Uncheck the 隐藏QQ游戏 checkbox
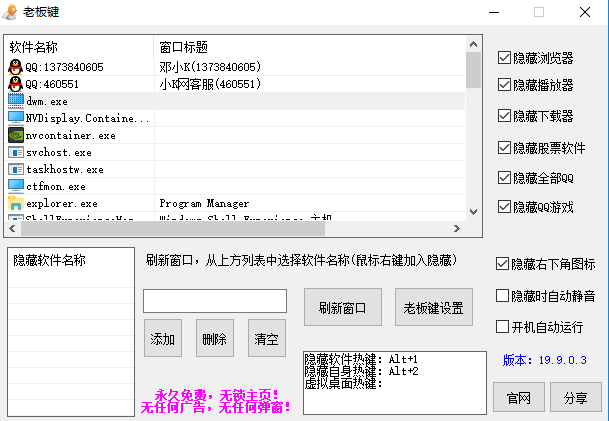Screen dimensions: 609x421 point(504,207)
